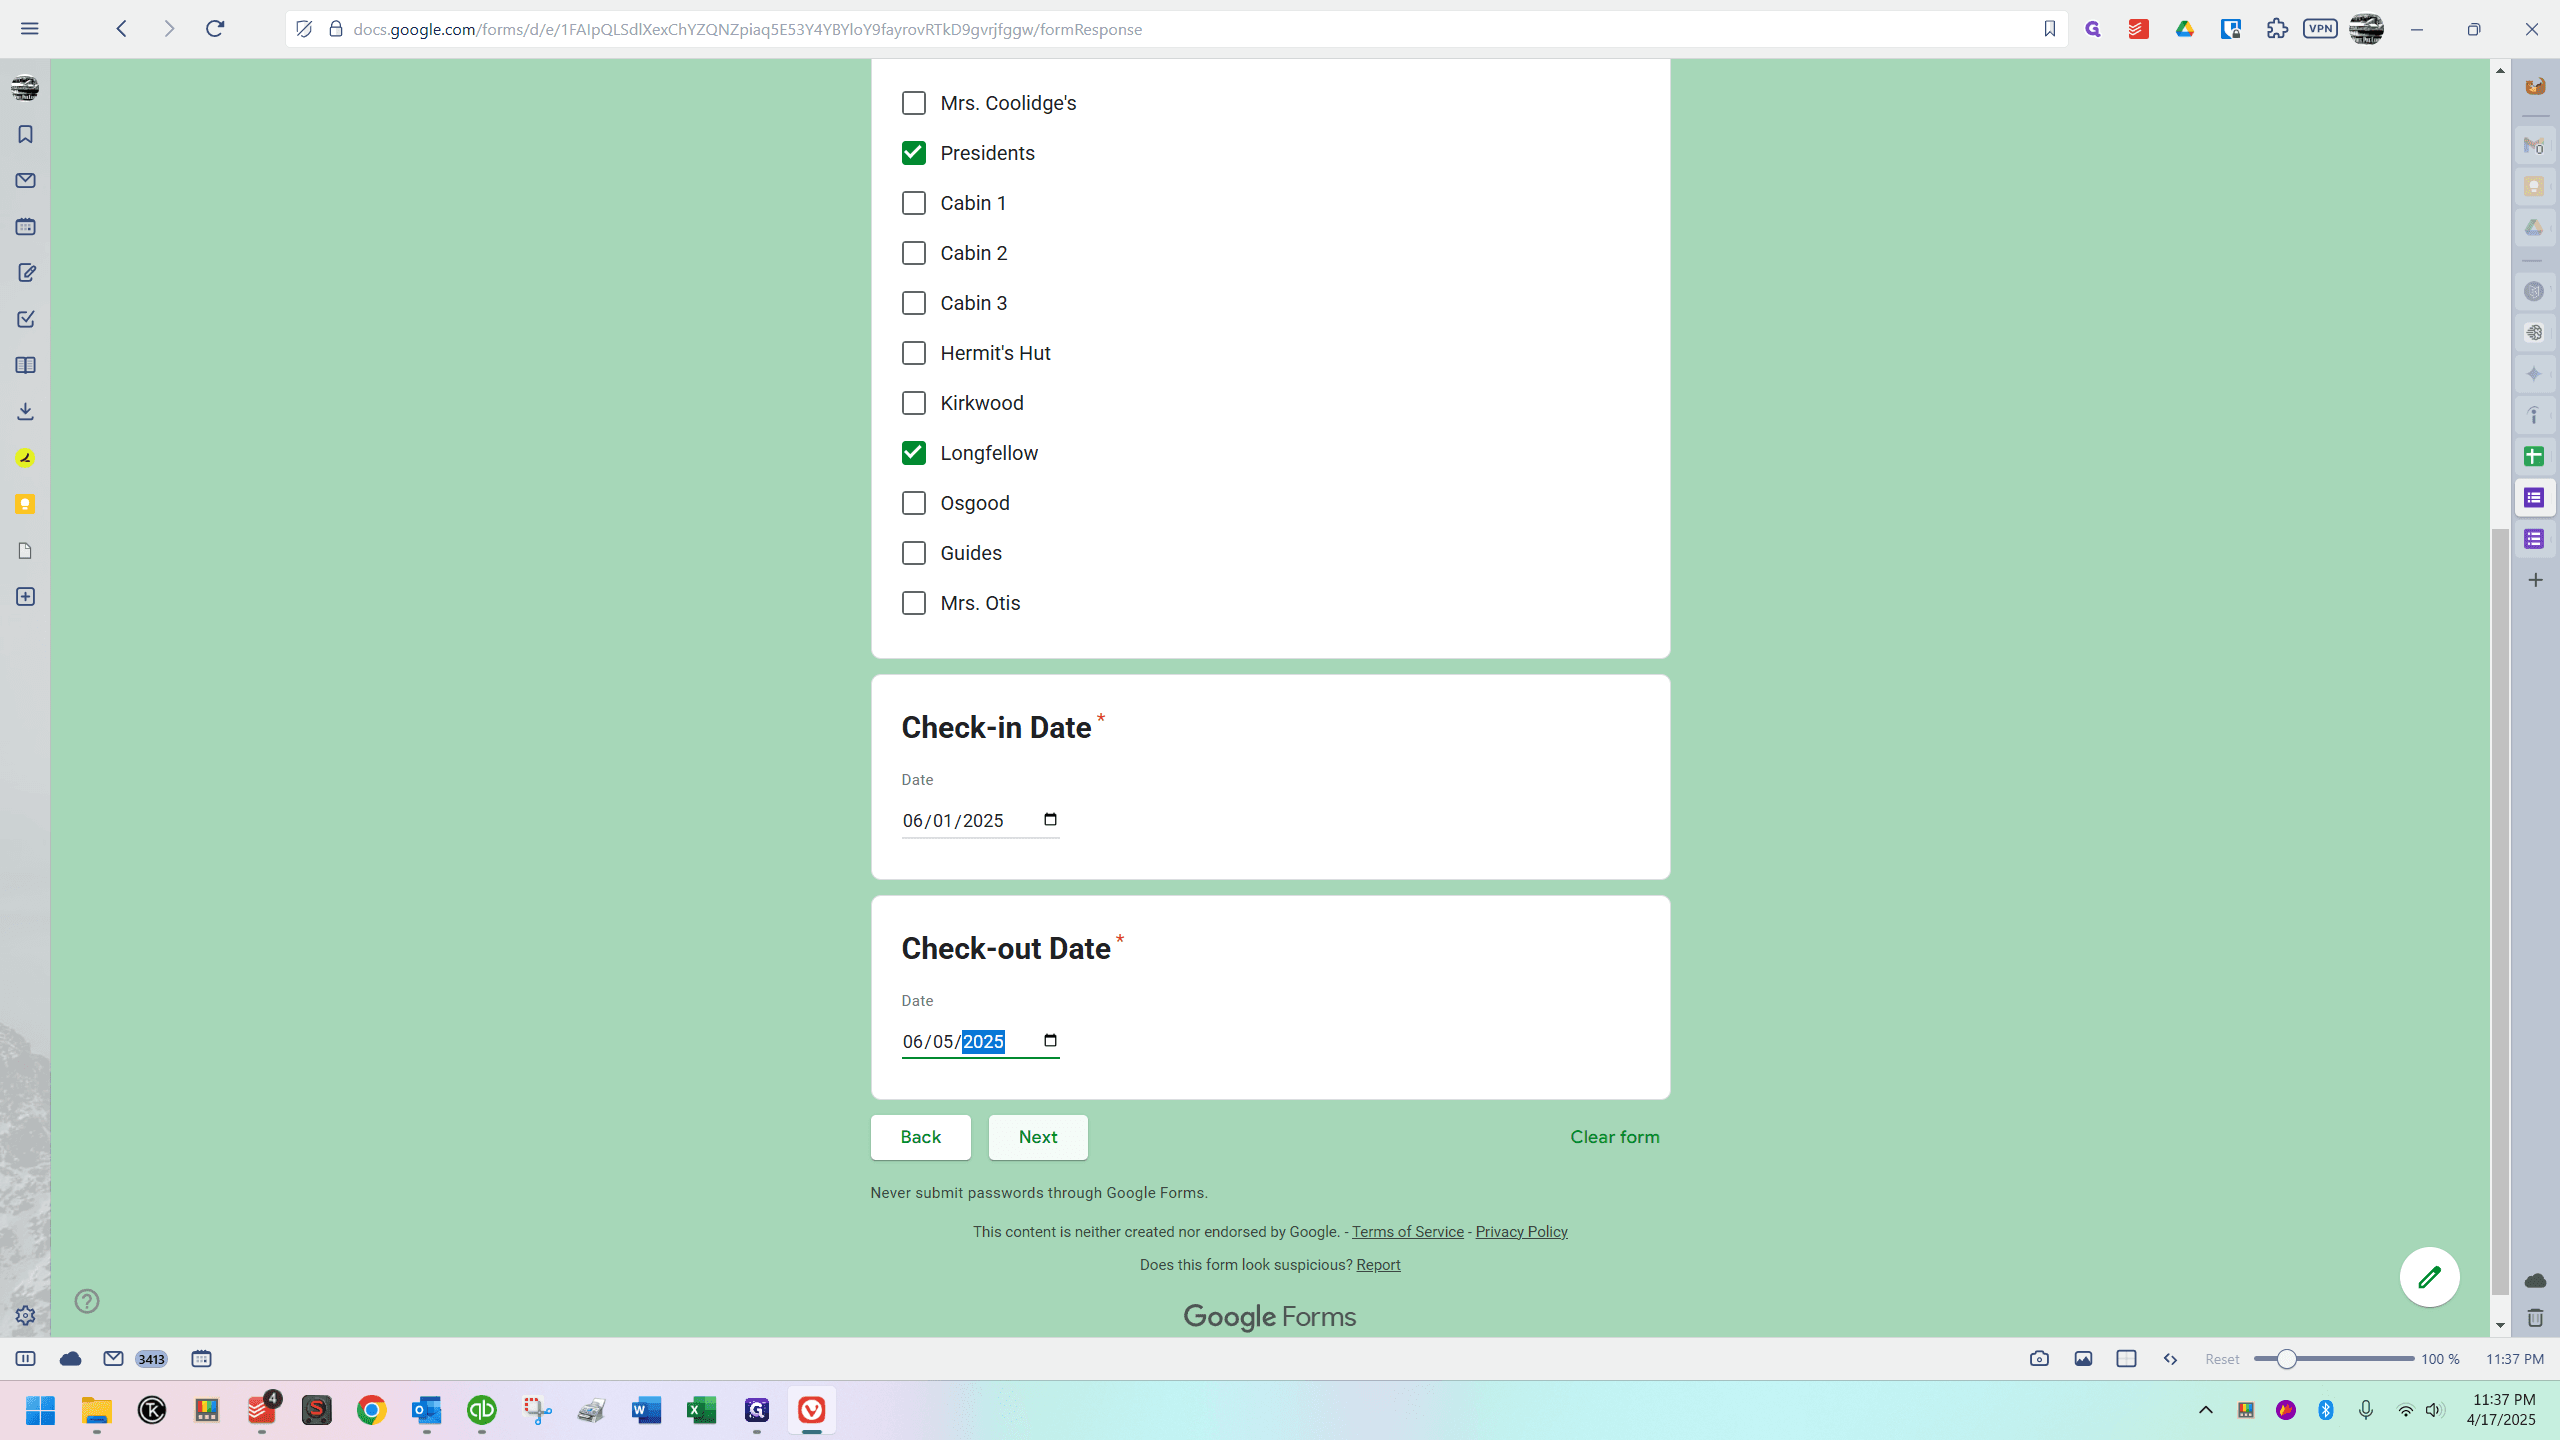Open the Notes side panel

tap(25, 273)
